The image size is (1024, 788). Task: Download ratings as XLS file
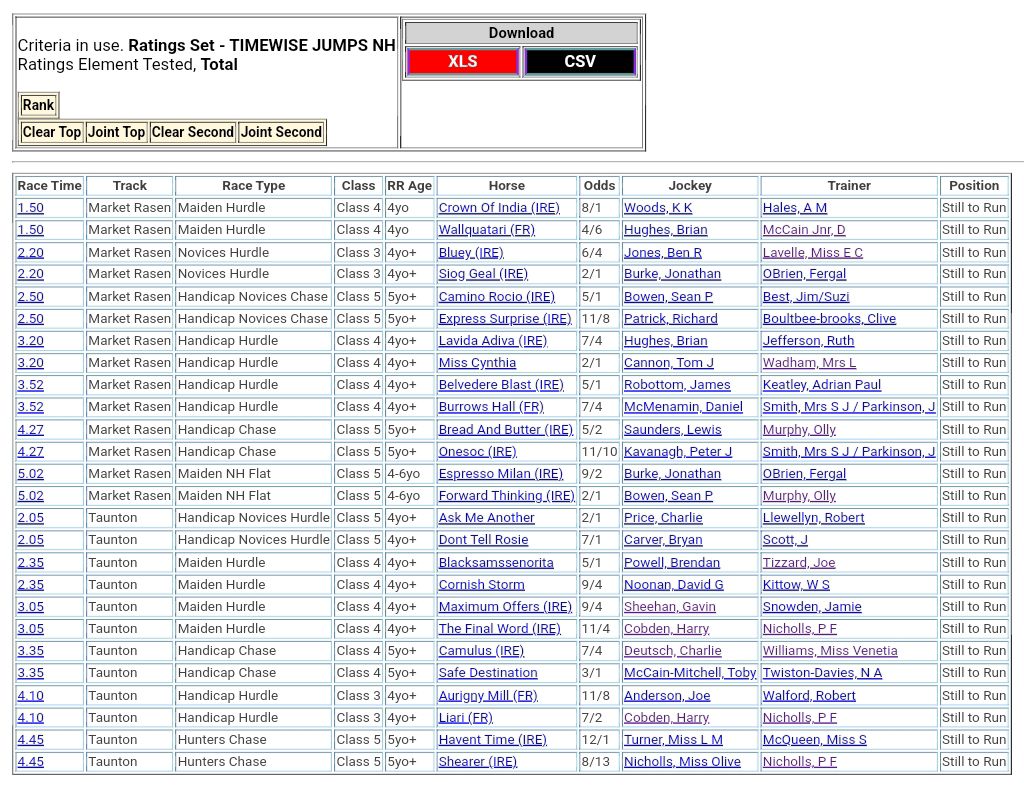click(462, 62)
